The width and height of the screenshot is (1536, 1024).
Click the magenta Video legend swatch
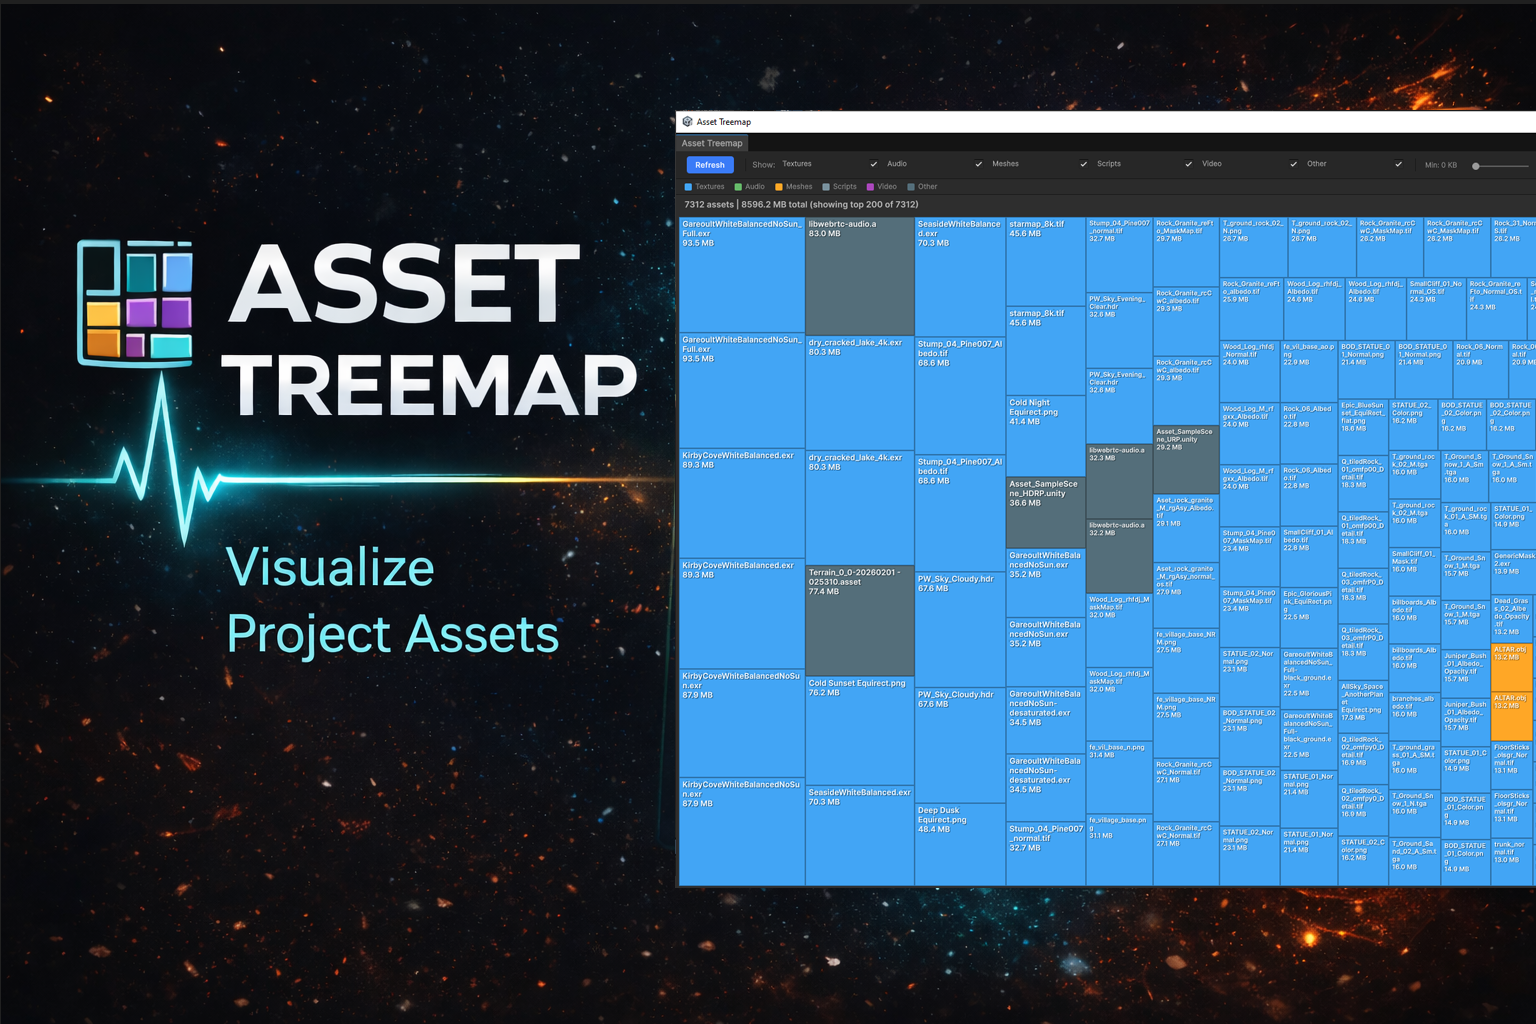[871, 186]
